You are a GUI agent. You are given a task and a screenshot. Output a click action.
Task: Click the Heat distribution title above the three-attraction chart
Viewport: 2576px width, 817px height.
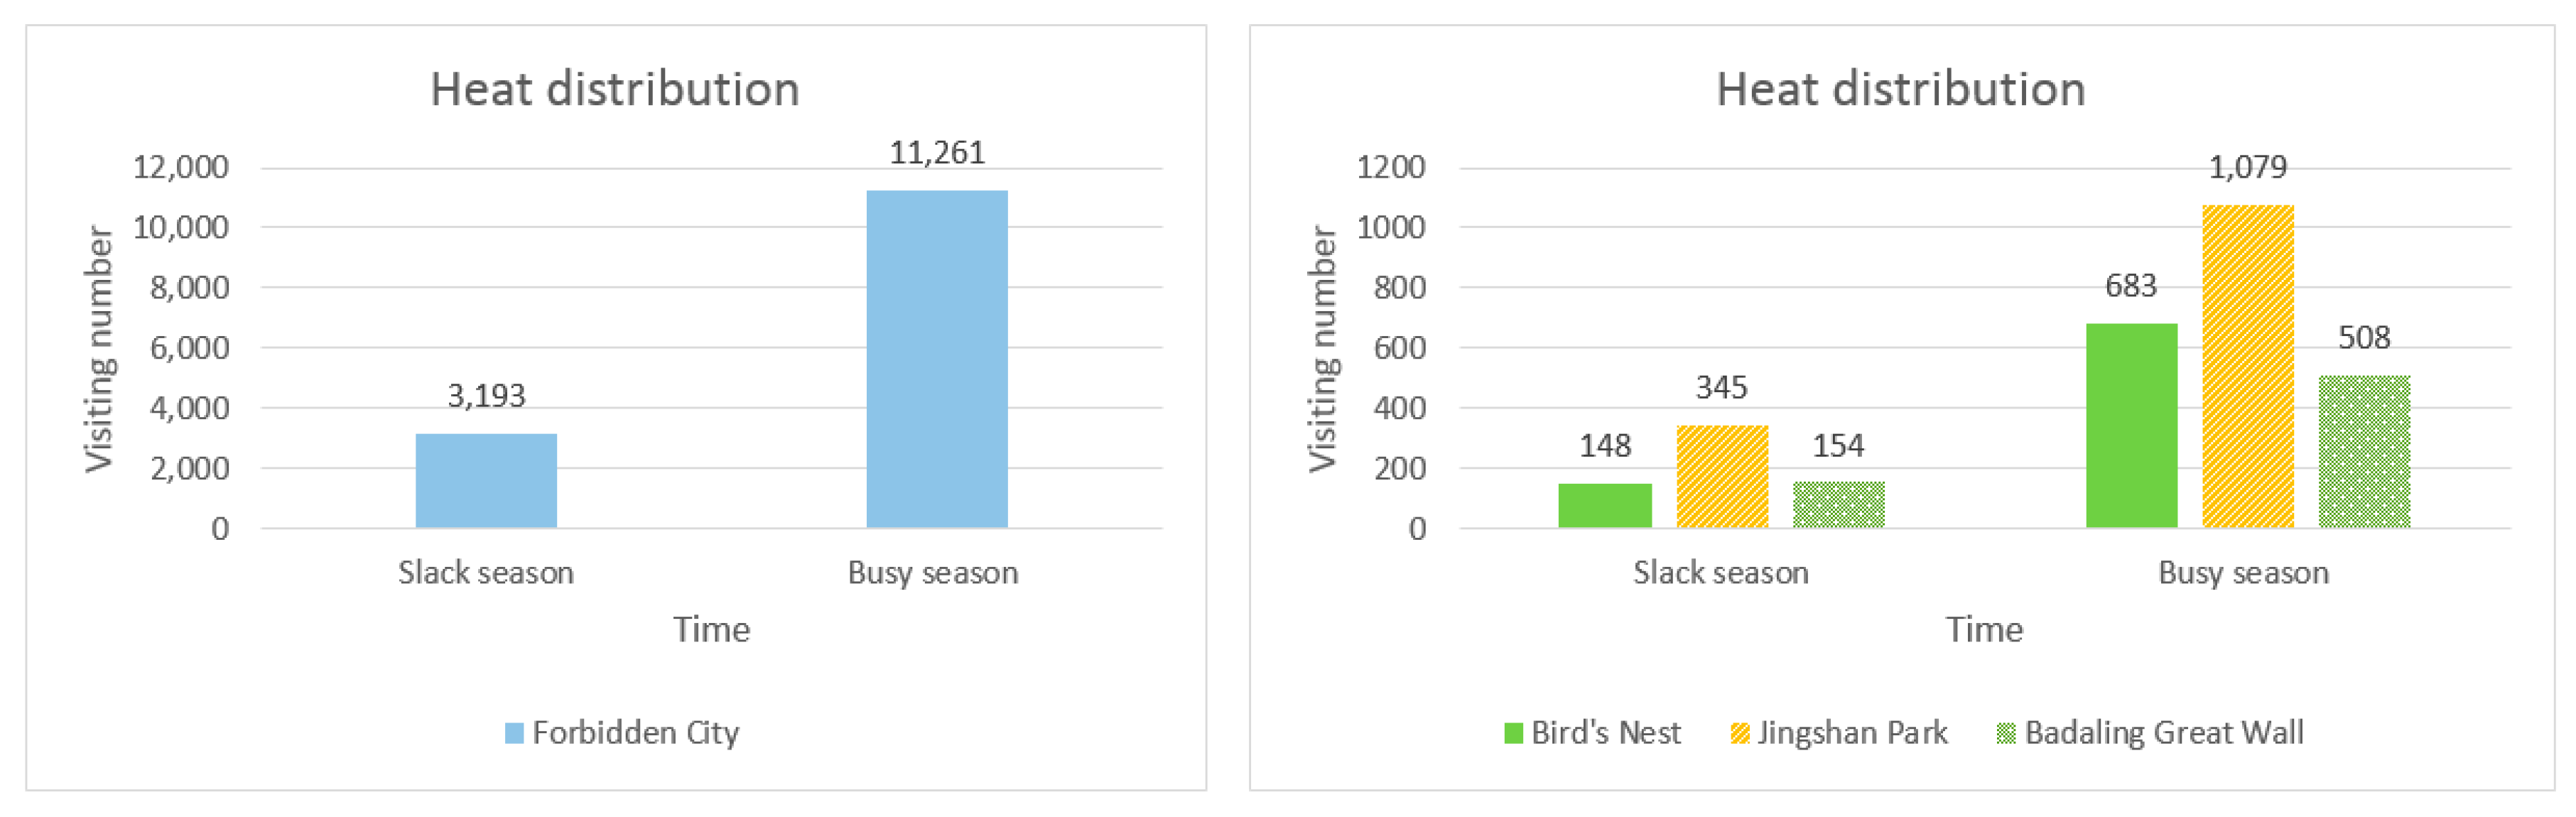(x=1900, y=89)
